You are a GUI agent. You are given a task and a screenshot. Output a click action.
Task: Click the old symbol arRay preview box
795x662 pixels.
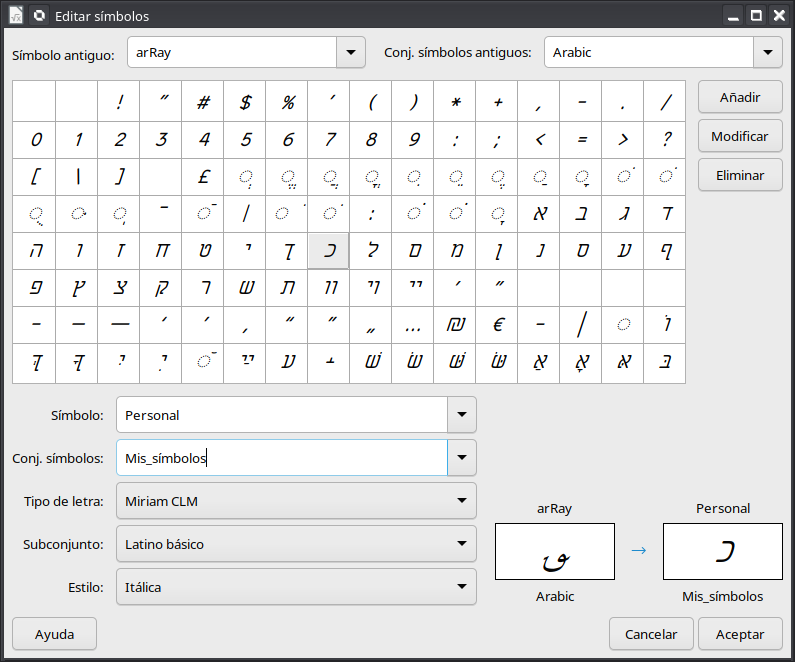coord(555,551)
